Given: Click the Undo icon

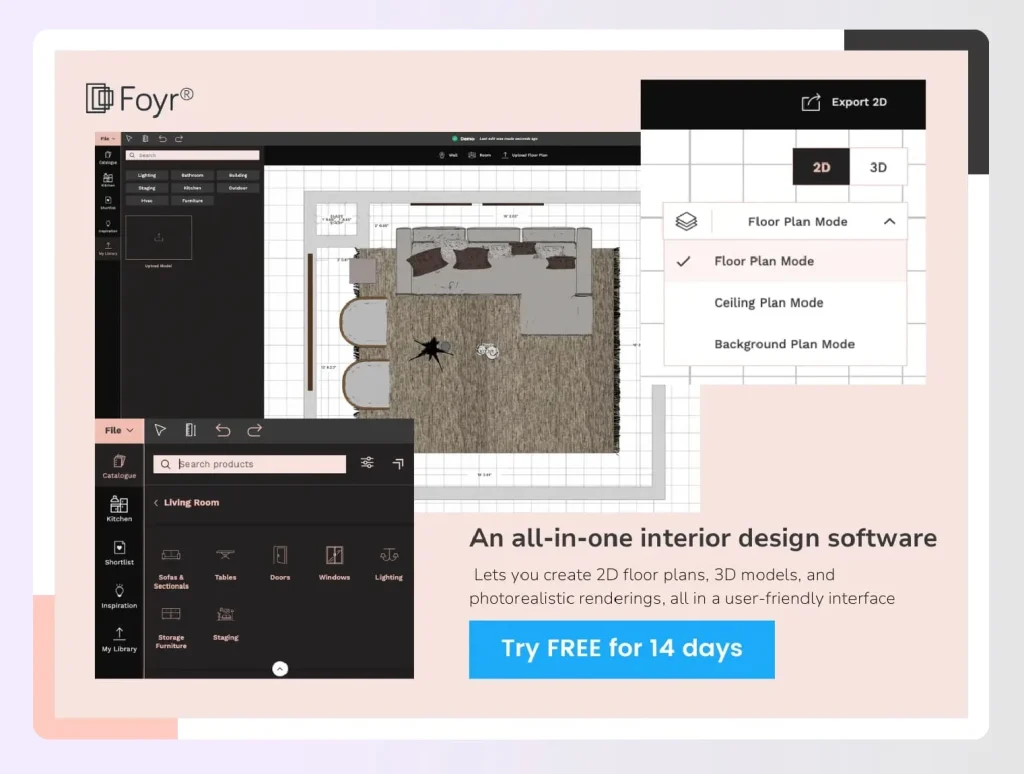Looking at the screenshot, I should tap(225, 430).
